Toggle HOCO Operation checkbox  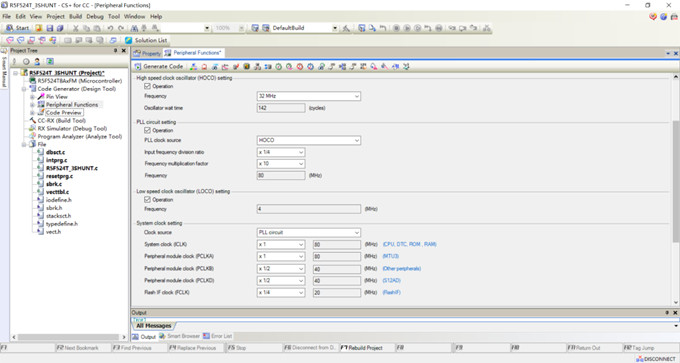point(147,86)
